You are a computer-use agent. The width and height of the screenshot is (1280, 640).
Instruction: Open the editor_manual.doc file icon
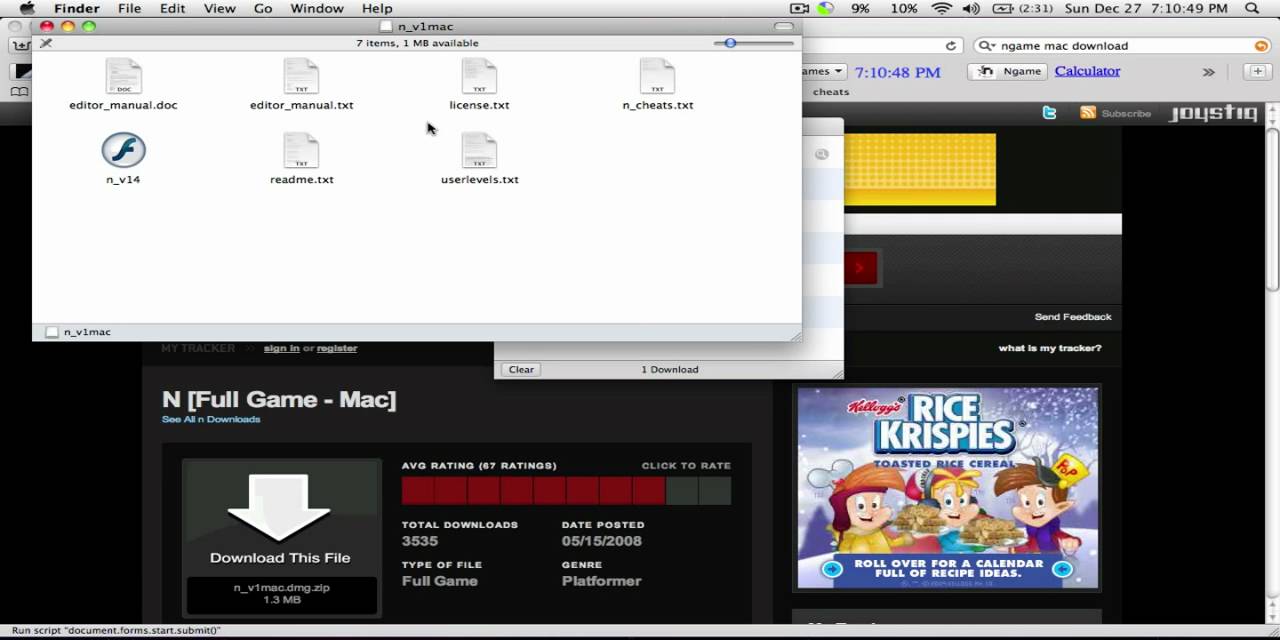tap(124, 76)
